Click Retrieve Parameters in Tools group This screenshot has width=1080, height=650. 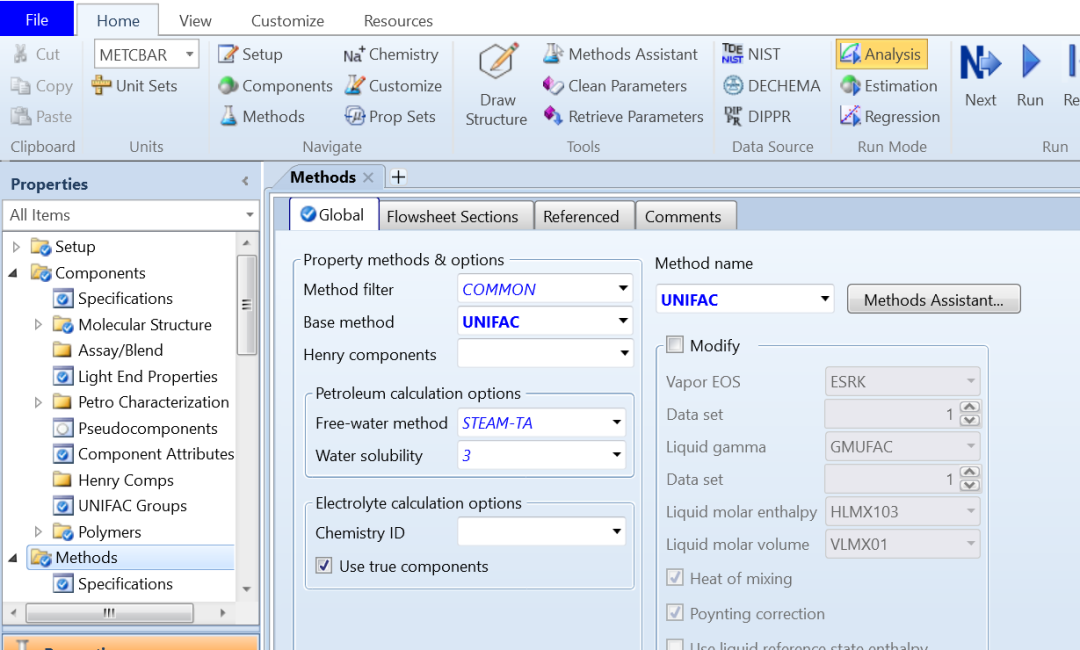pyautogui.click(x=623, y=116)
